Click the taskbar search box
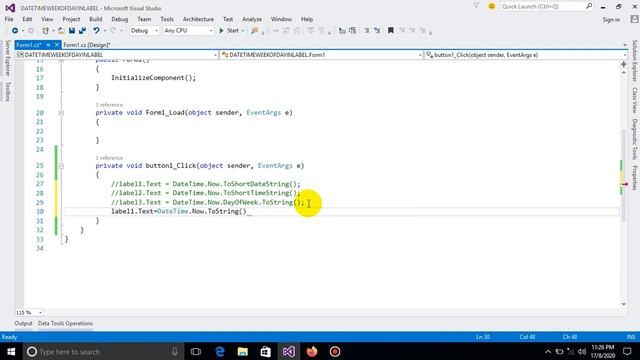 [x=102, y=351]
